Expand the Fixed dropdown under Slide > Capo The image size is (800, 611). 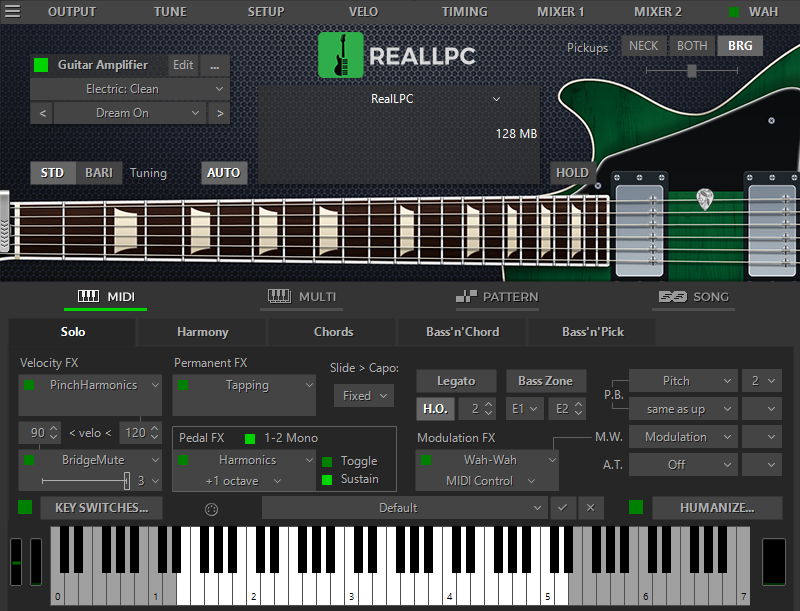(363, 395)
